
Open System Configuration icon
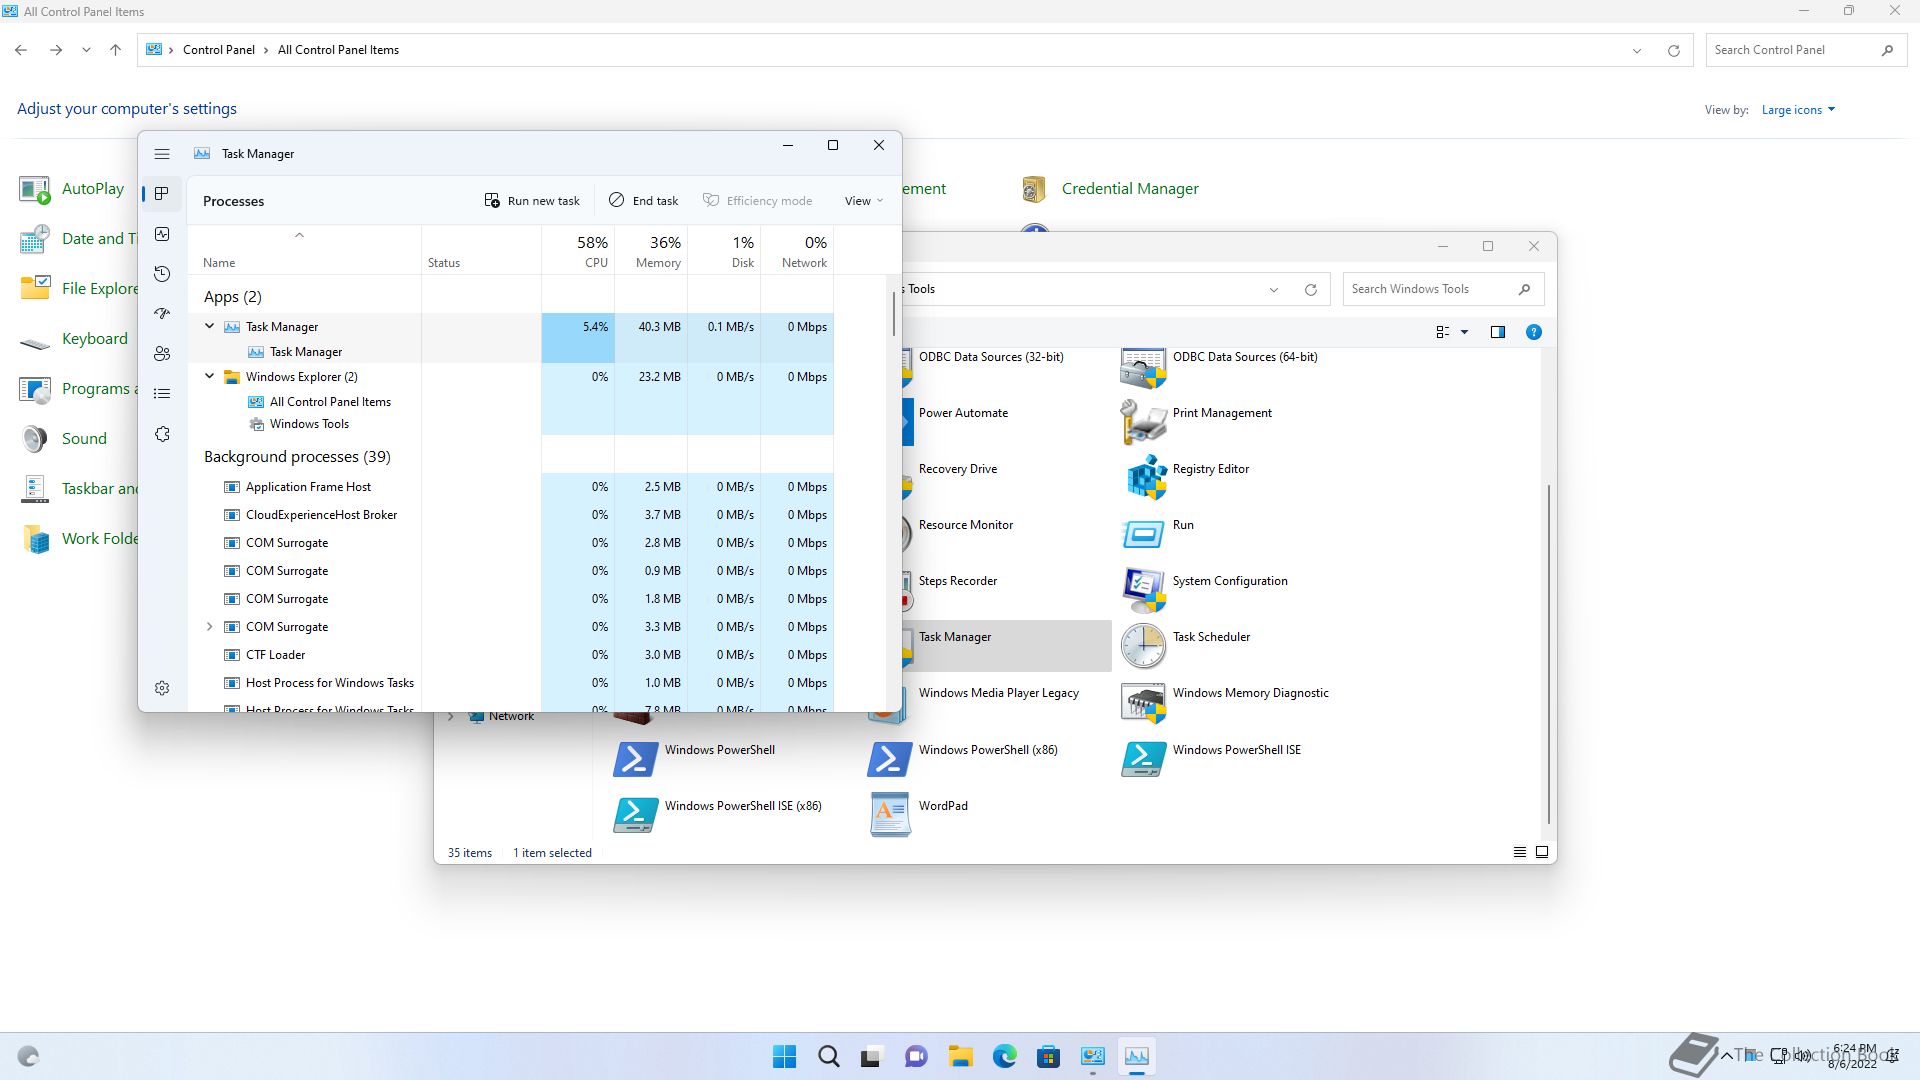pos(1144,589)
